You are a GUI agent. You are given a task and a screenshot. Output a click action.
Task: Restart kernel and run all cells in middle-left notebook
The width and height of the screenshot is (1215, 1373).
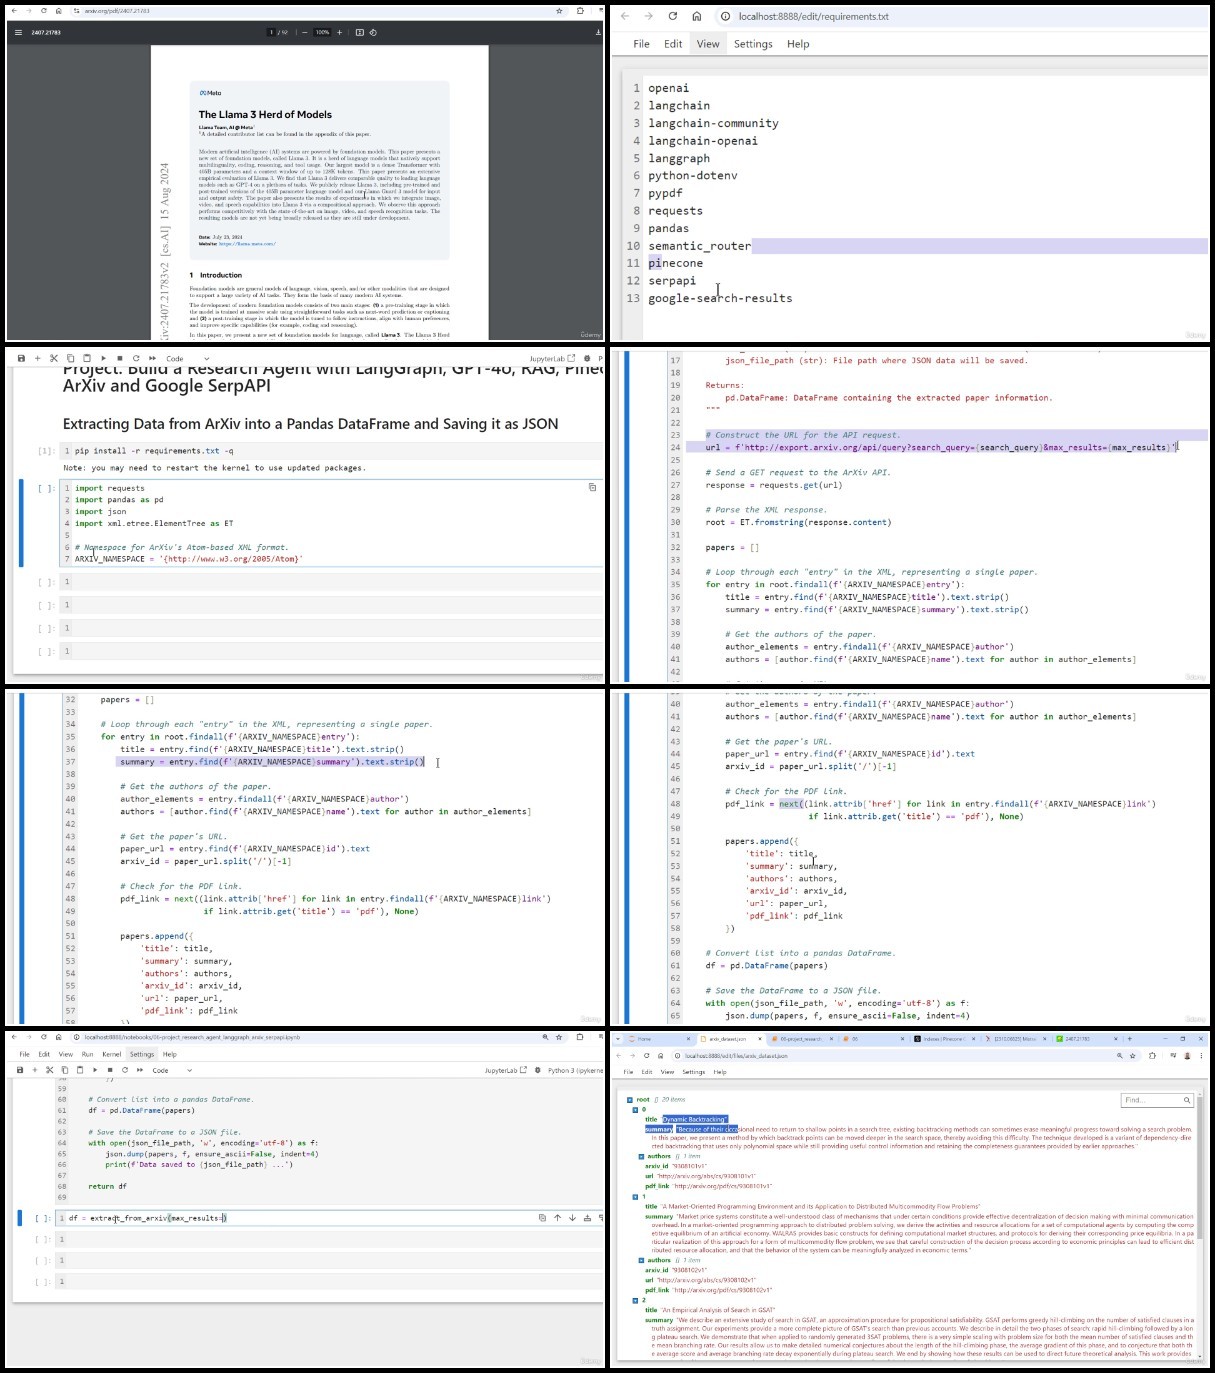[x=152, y=358]
